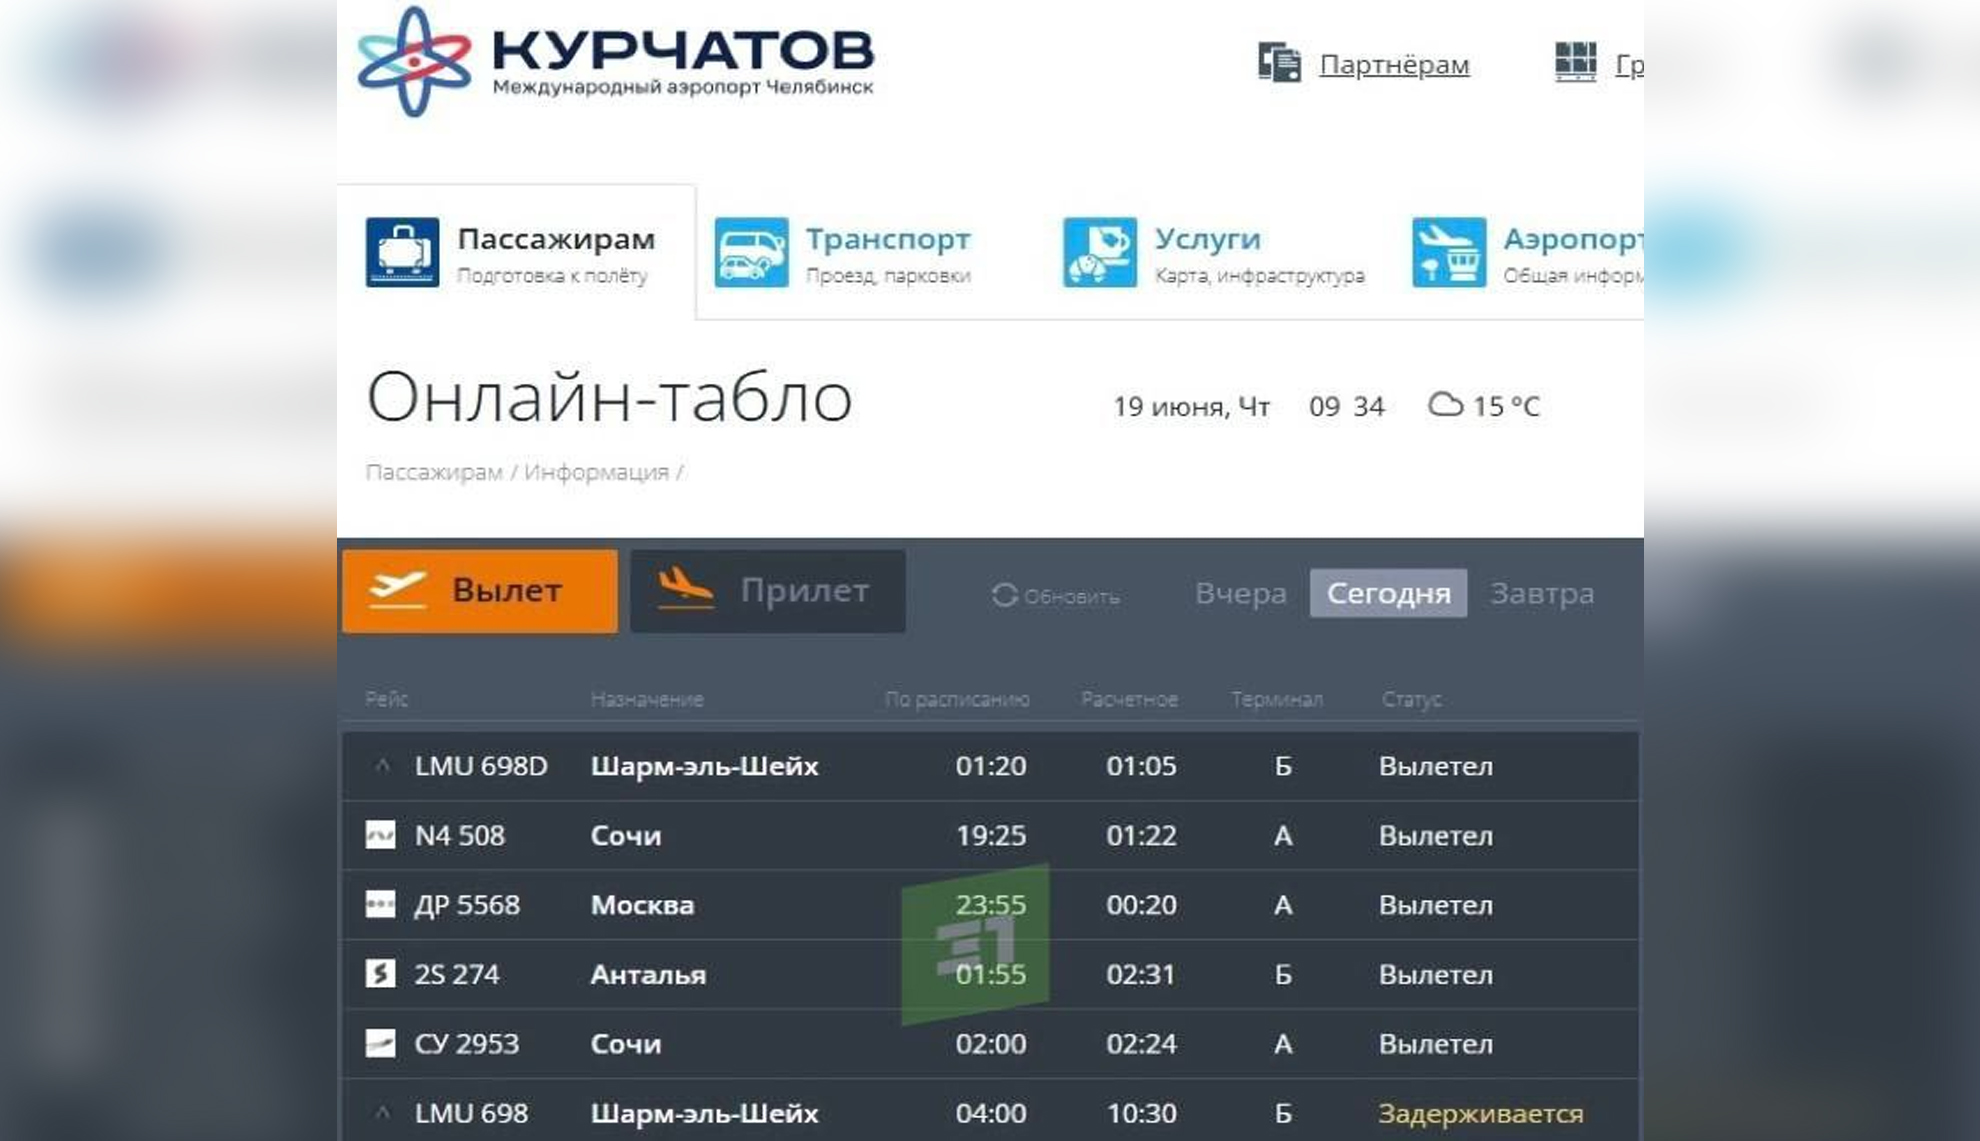The width and height of the screenshot is (1980, 1141).
Task: Select the ДР 5568 Москва flight row
Action: pos(641,905)
